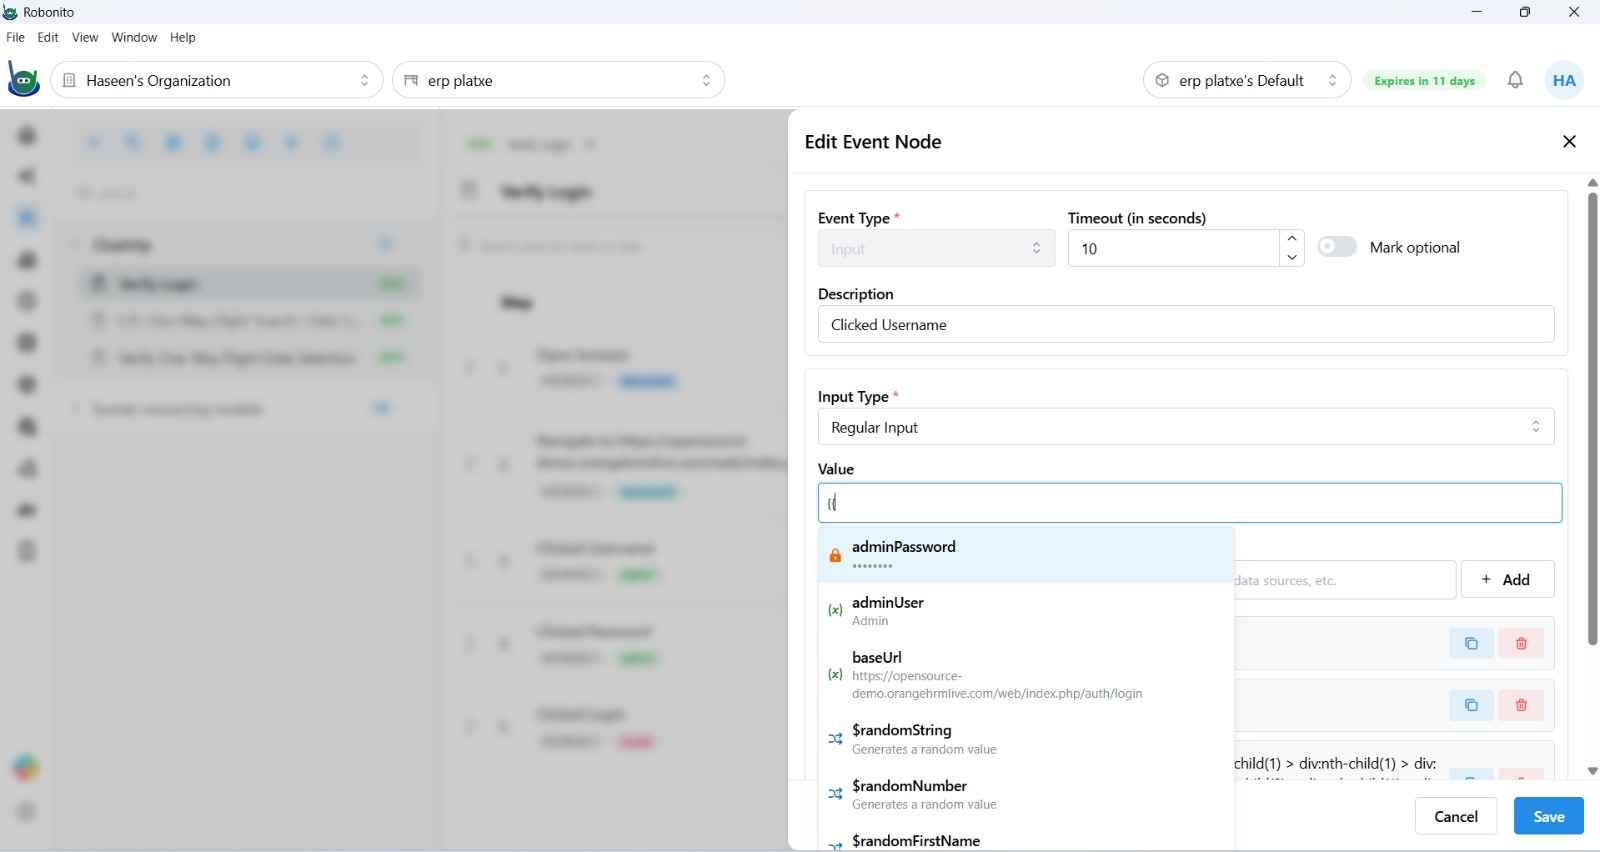
Task: Click the panel vertical scrollbar thumb
Action: coord(1592,418)
